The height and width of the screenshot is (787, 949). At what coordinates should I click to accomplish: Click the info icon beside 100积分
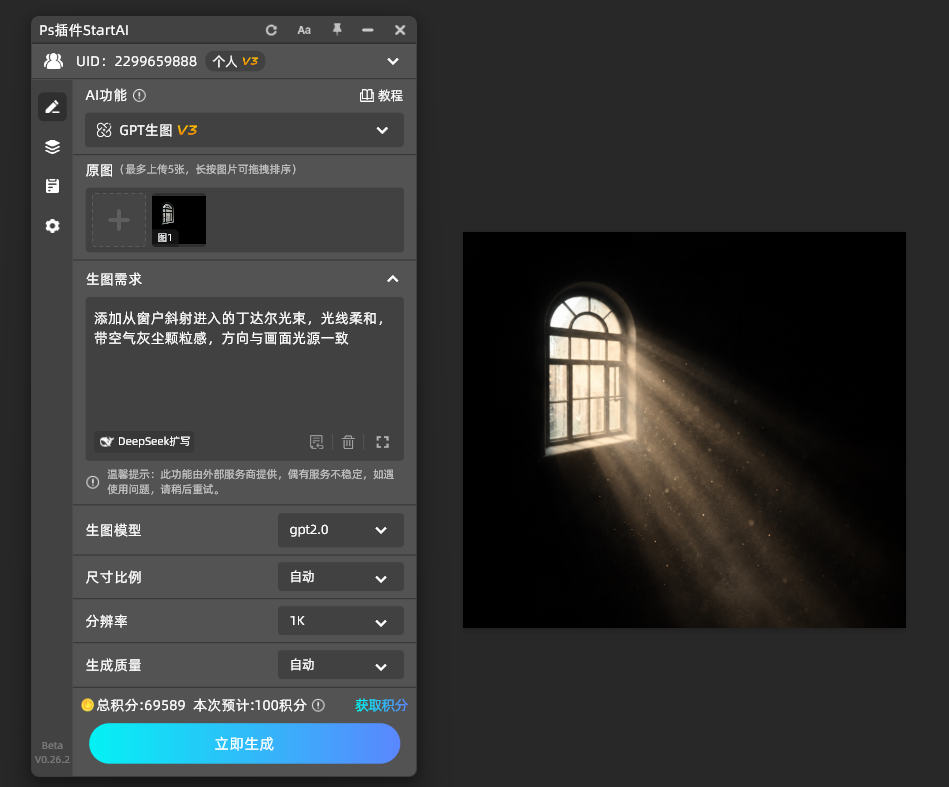318,705
